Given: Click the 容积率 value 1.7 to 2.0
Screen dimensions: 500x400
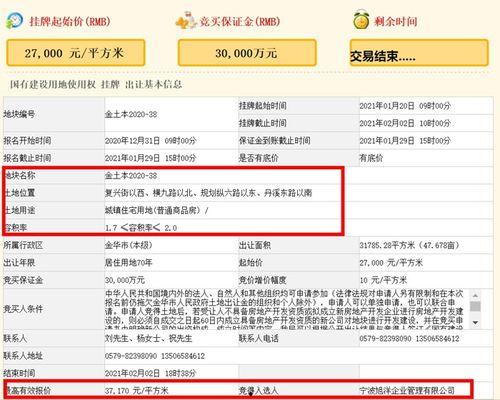Looking at the screenshot, I should pos(141,228).
